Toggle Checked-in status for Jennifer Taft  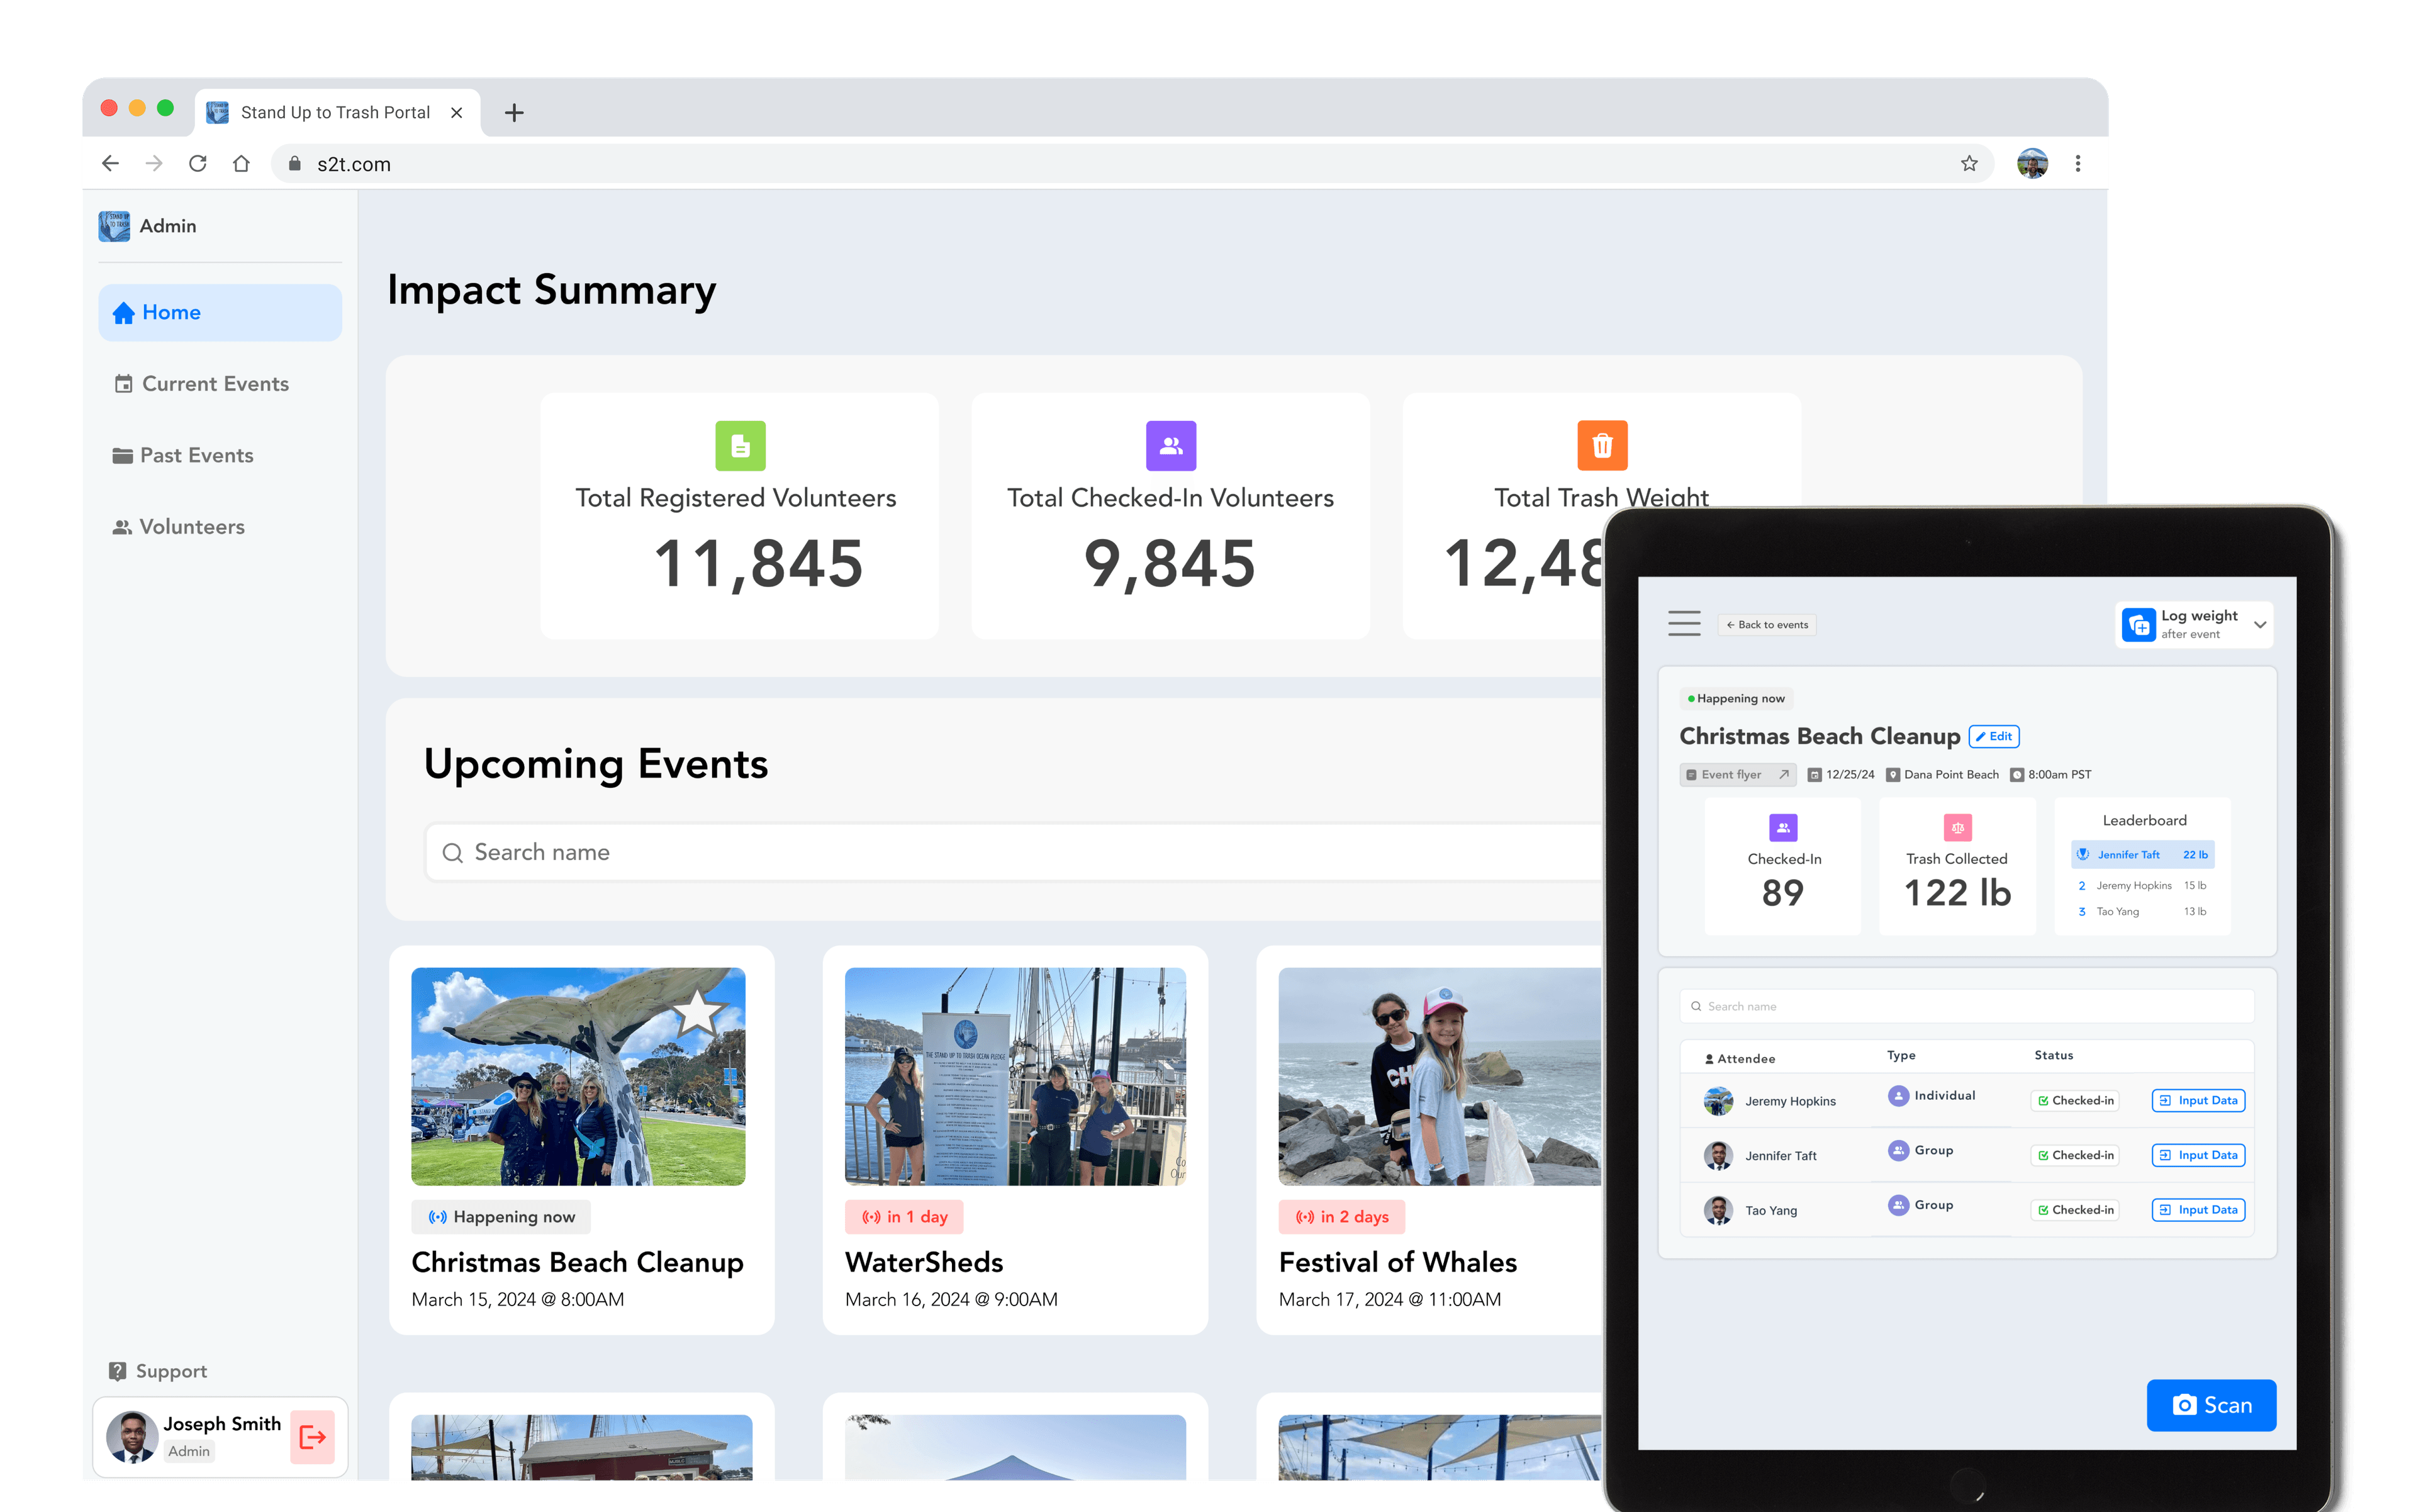[2075, 1156]
